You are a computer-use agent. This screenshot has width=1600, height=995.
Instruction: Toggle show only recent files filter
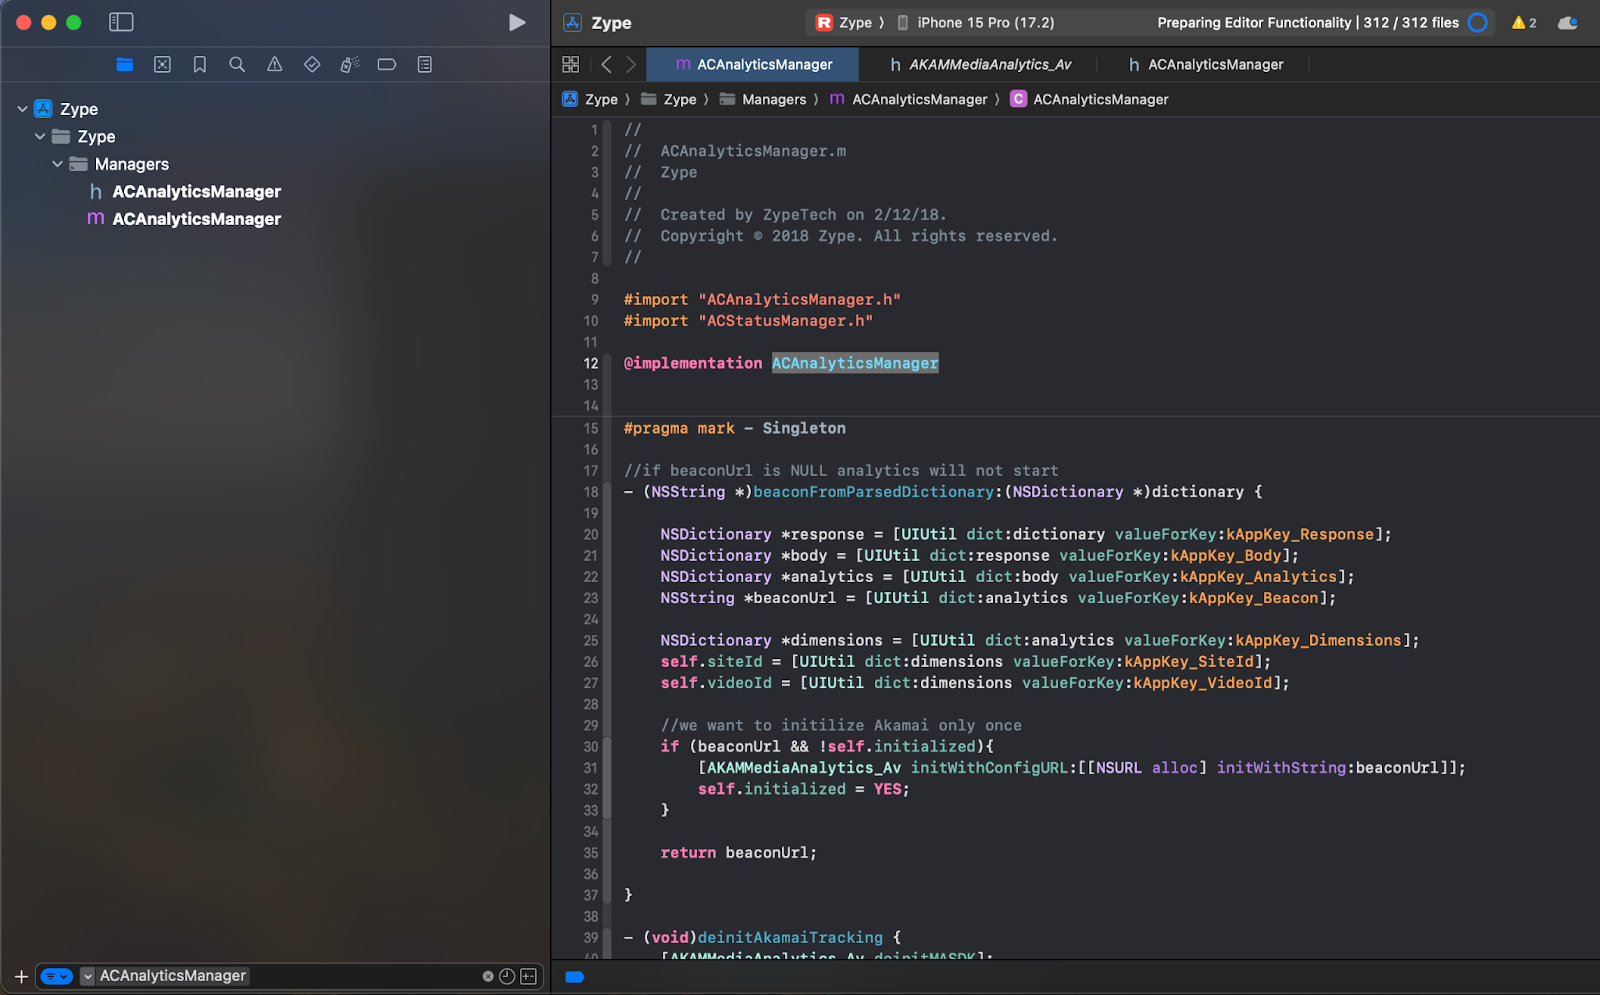(507, 976)
